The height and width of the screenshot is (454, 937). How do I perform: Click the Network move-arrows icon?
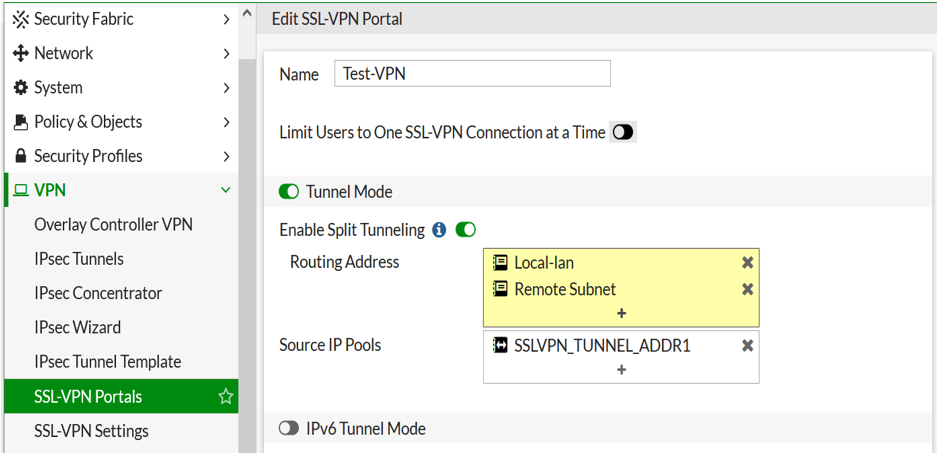(x=20, y=53)
